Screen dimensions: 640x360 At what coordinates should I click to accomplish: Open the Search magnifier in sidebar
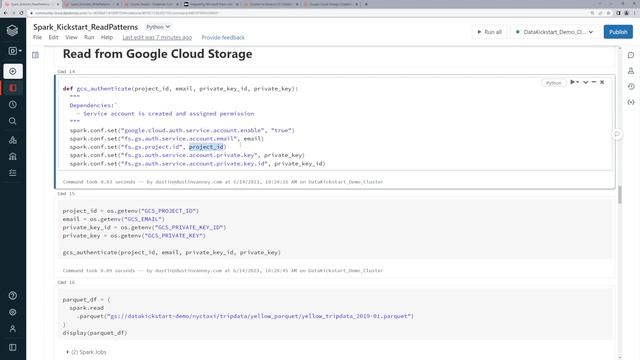tap(13, 121)
